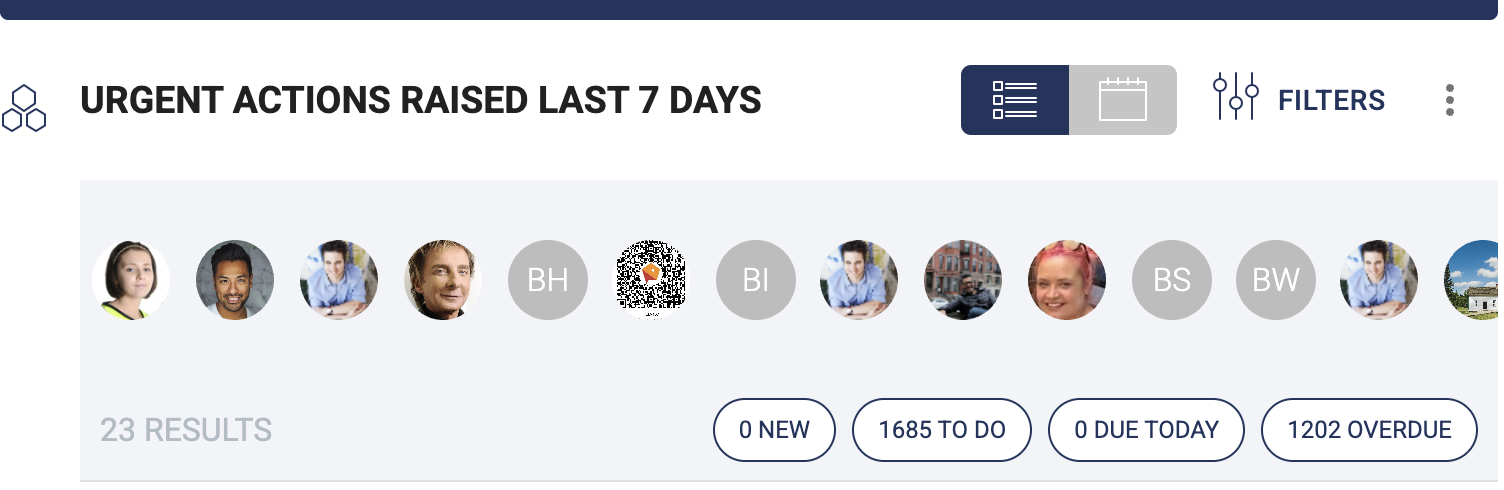Pick the bearded man avatar on grey background

pyautogui.click(x=235, y=280)
